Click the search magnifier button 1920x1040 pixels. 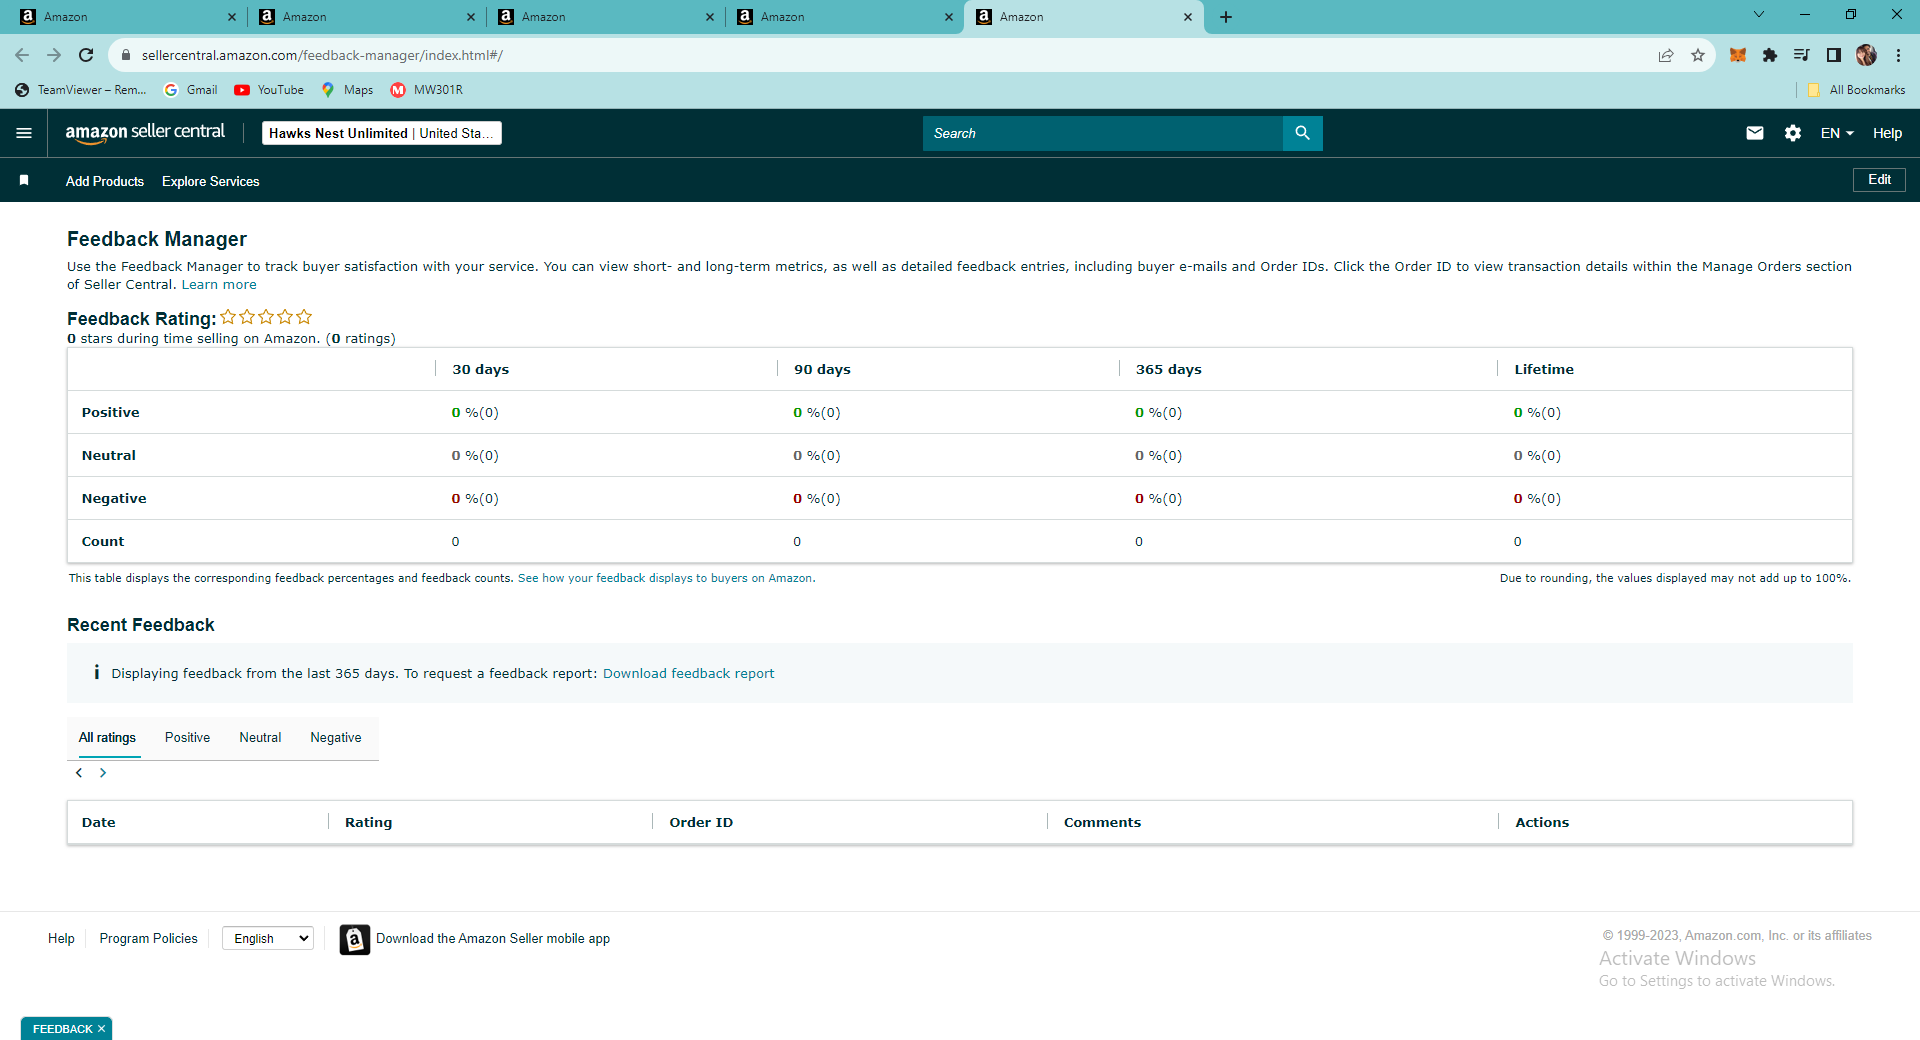1302,133
